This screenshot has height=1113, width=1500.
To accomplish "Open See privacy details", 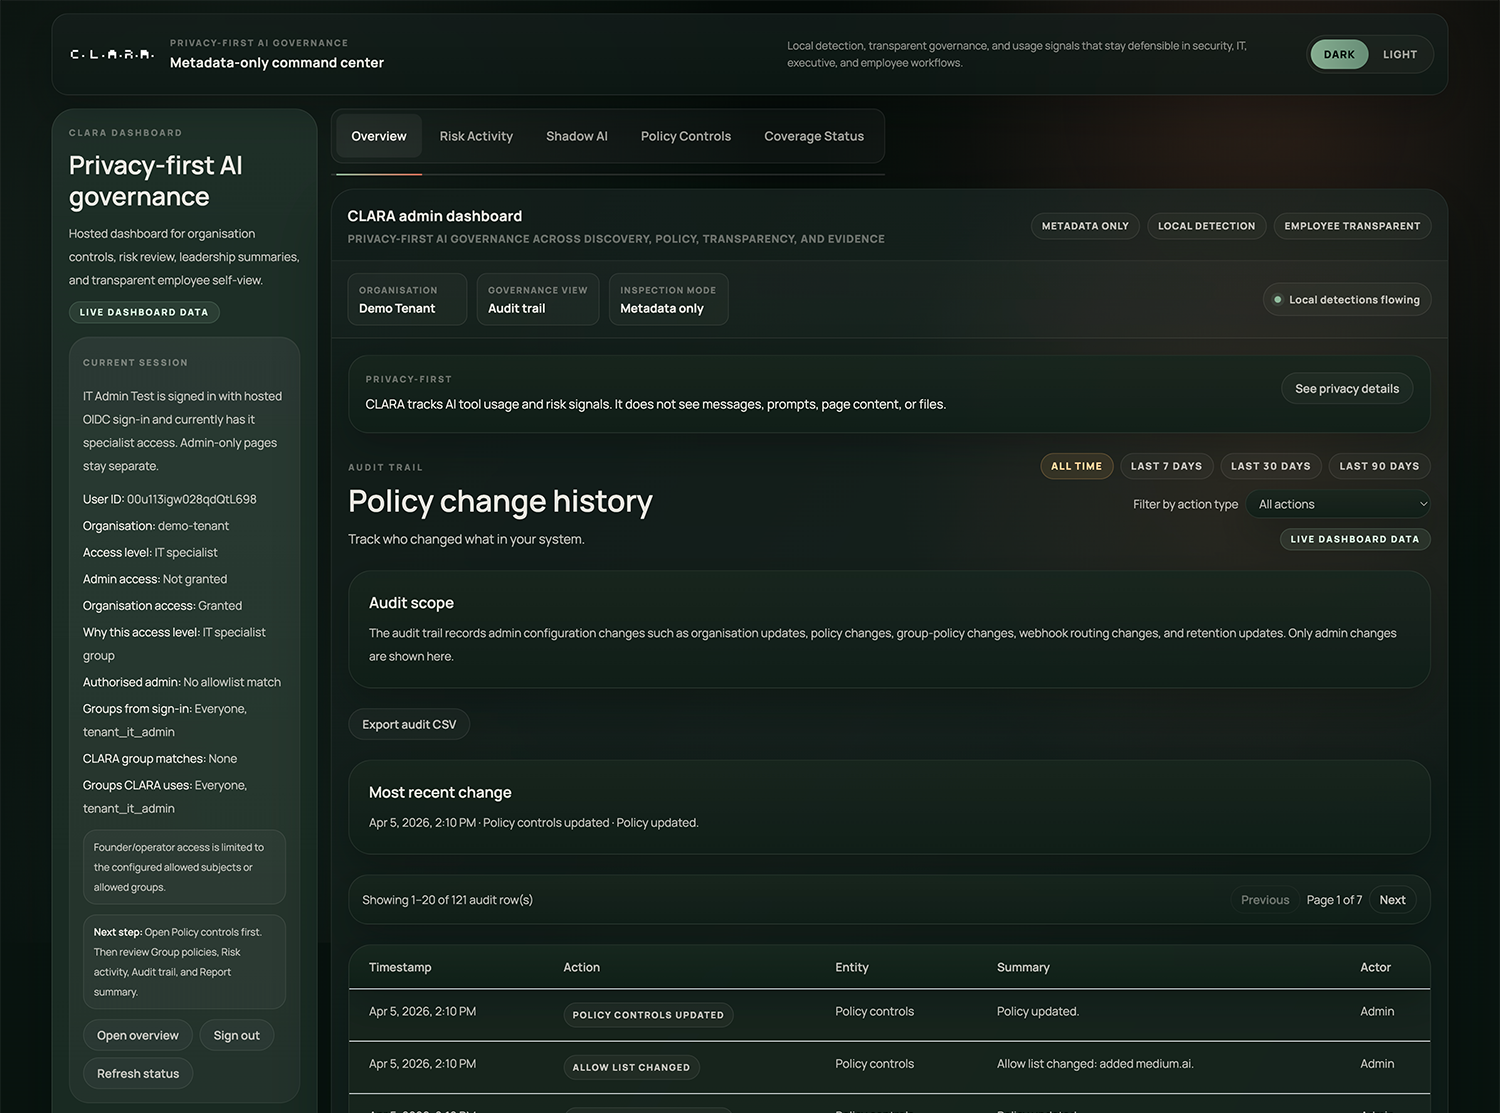I will tap(1346, 388).
